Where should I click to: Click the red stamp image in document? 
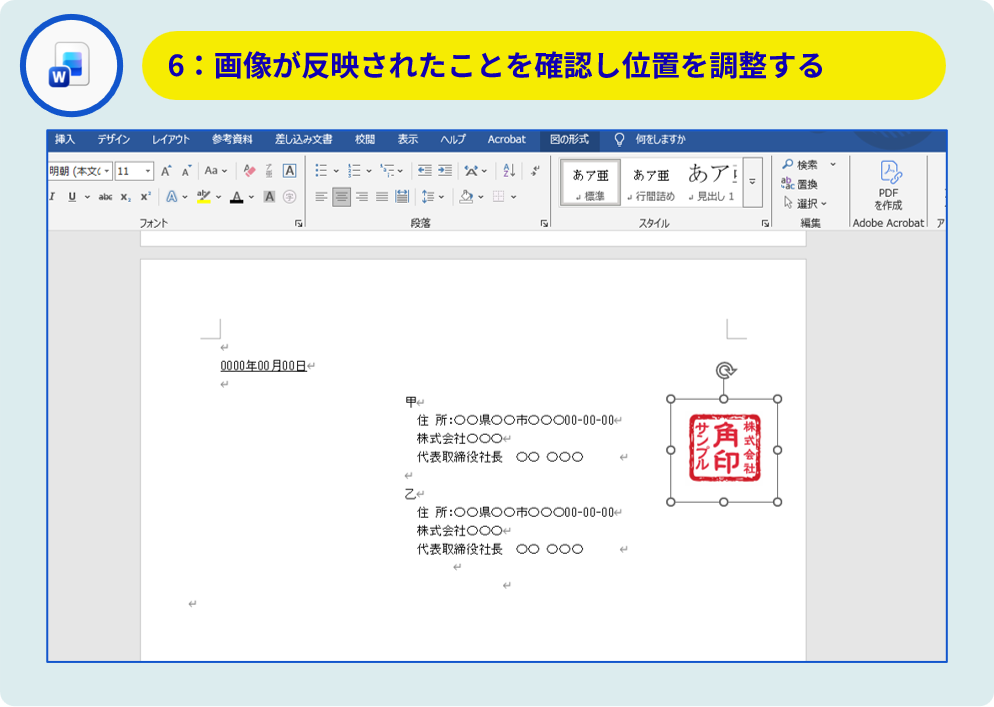(724, 447)
